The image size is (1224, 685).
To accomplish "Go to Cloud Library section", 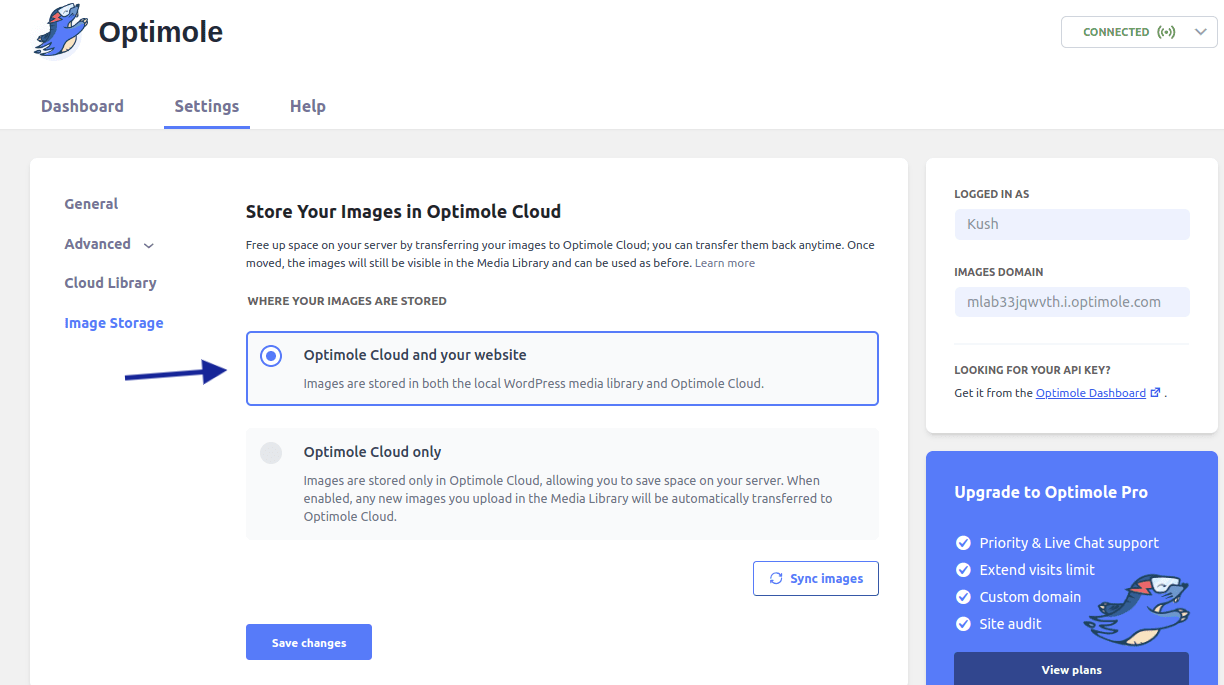I will pyautogui.click(x=110, y=283).
